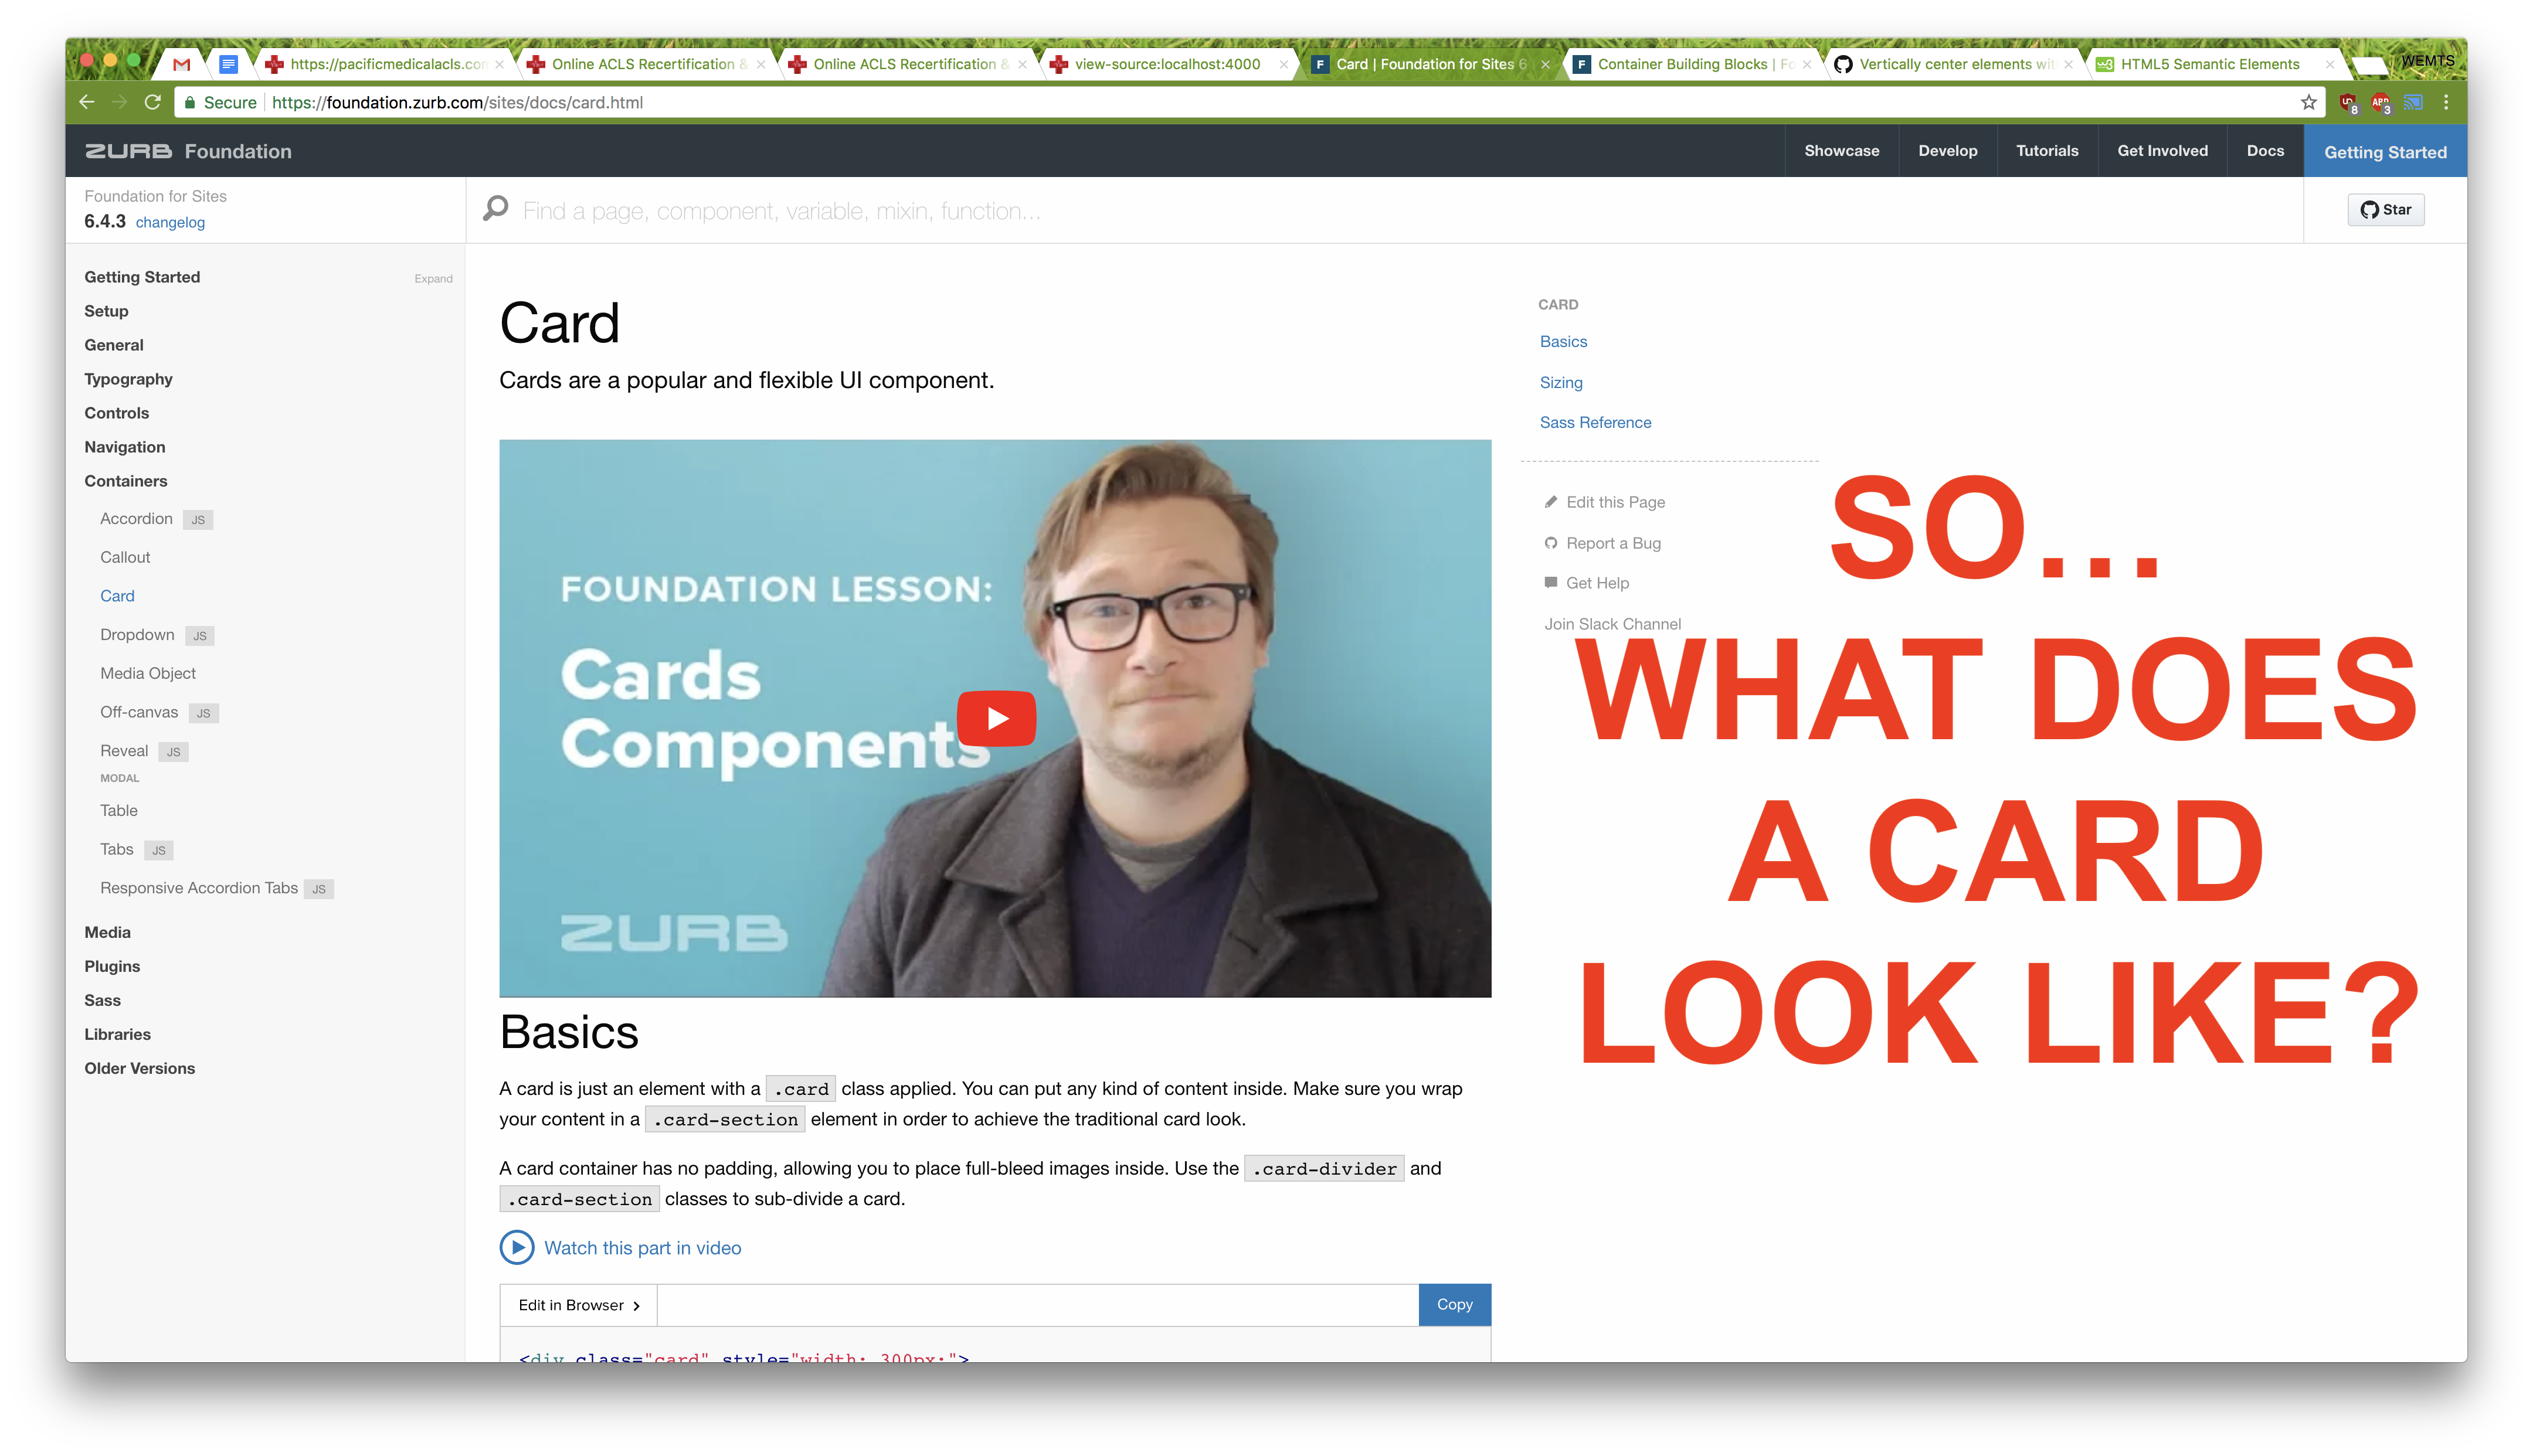Click the Edit this Page pencil icon
The height and width of the screenshot is (1456, 2533).
pos(1551,501)
